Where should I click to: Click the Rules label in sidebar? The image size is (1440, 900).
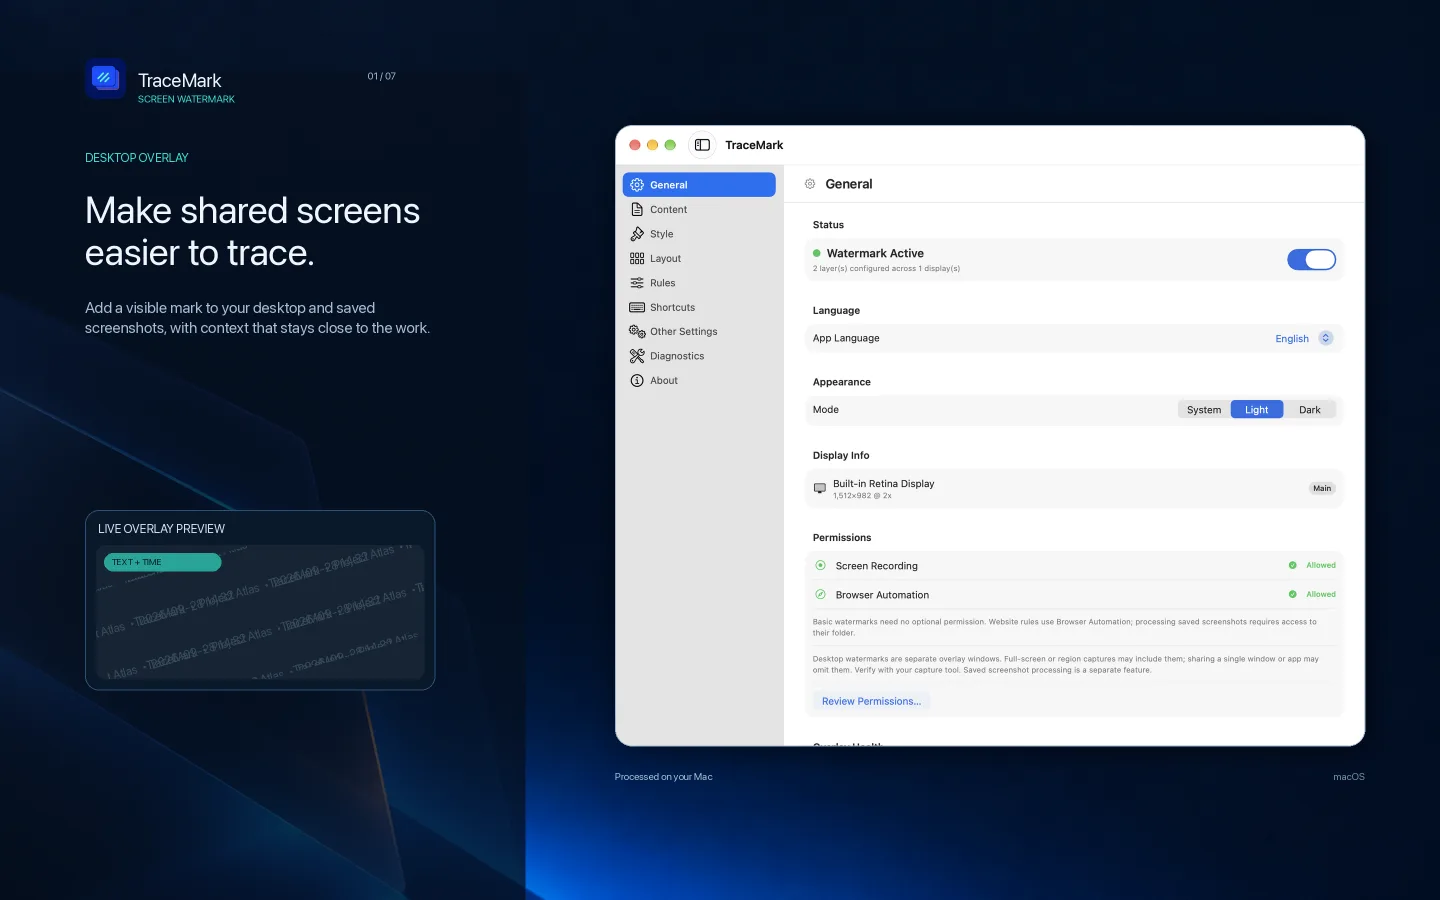(x=662, y=283)
